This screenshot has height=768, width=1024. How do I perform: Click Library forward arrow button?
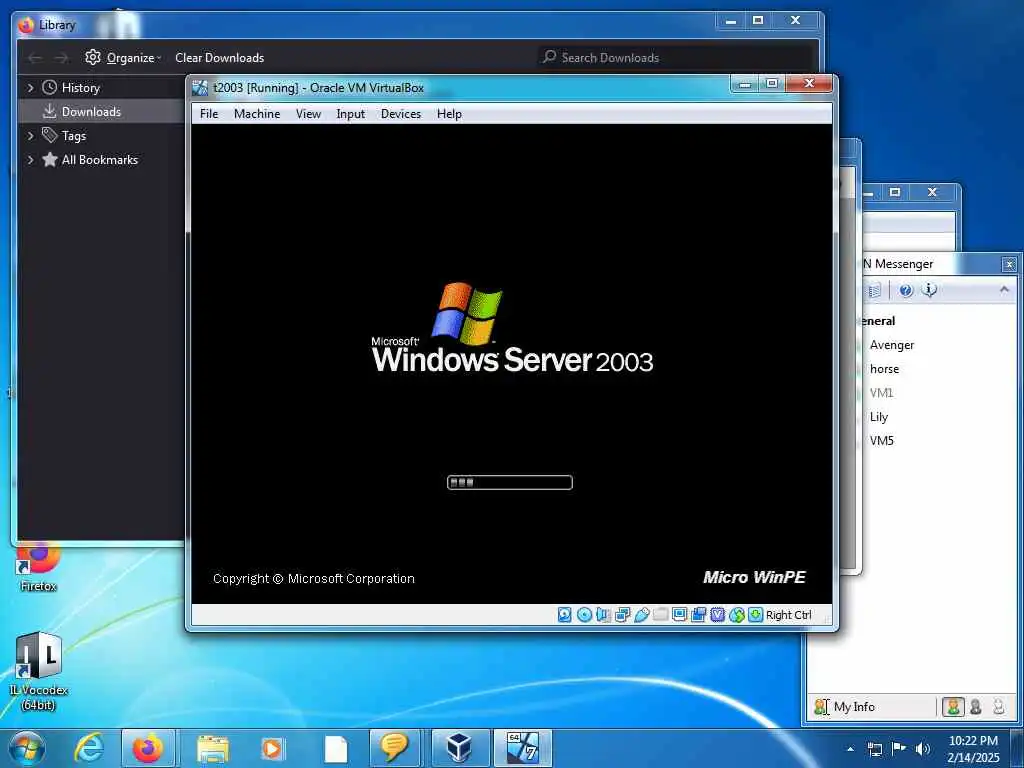tap(61, 58)
